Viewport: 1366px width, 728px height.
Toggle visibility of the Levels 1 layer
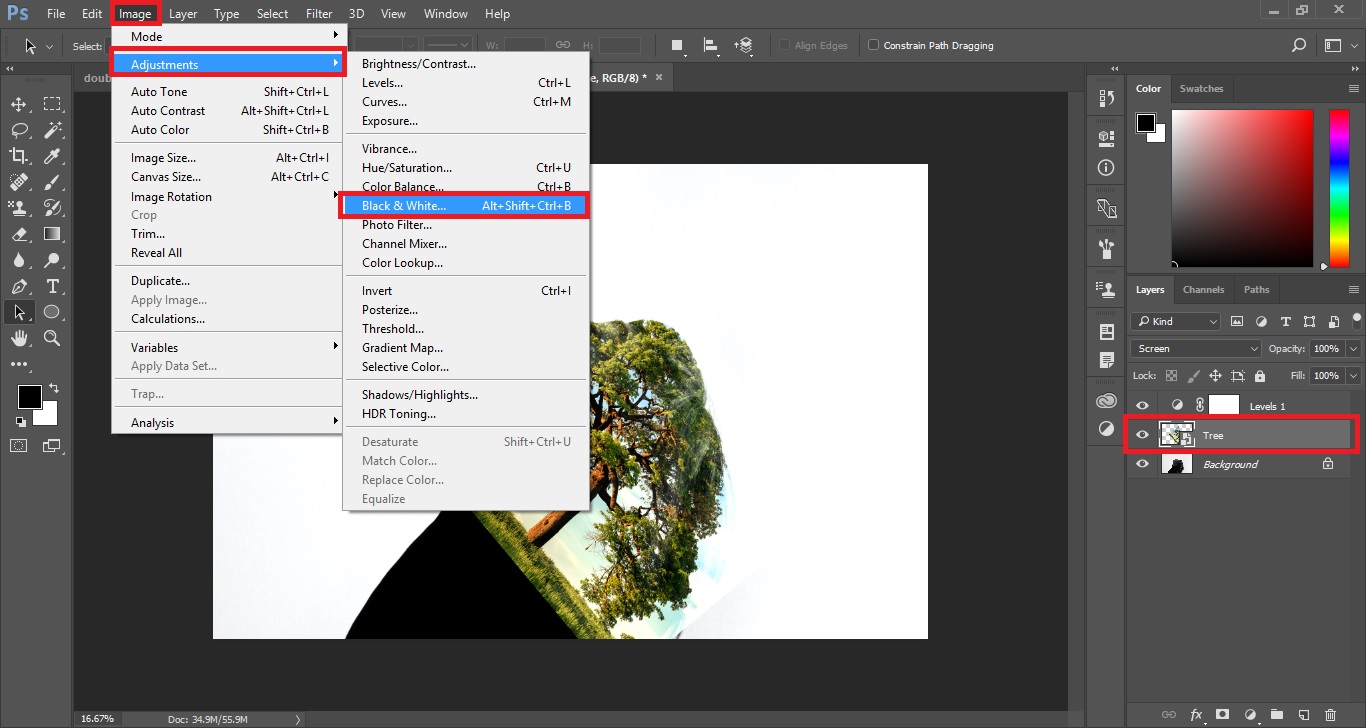click(1142, 405)
